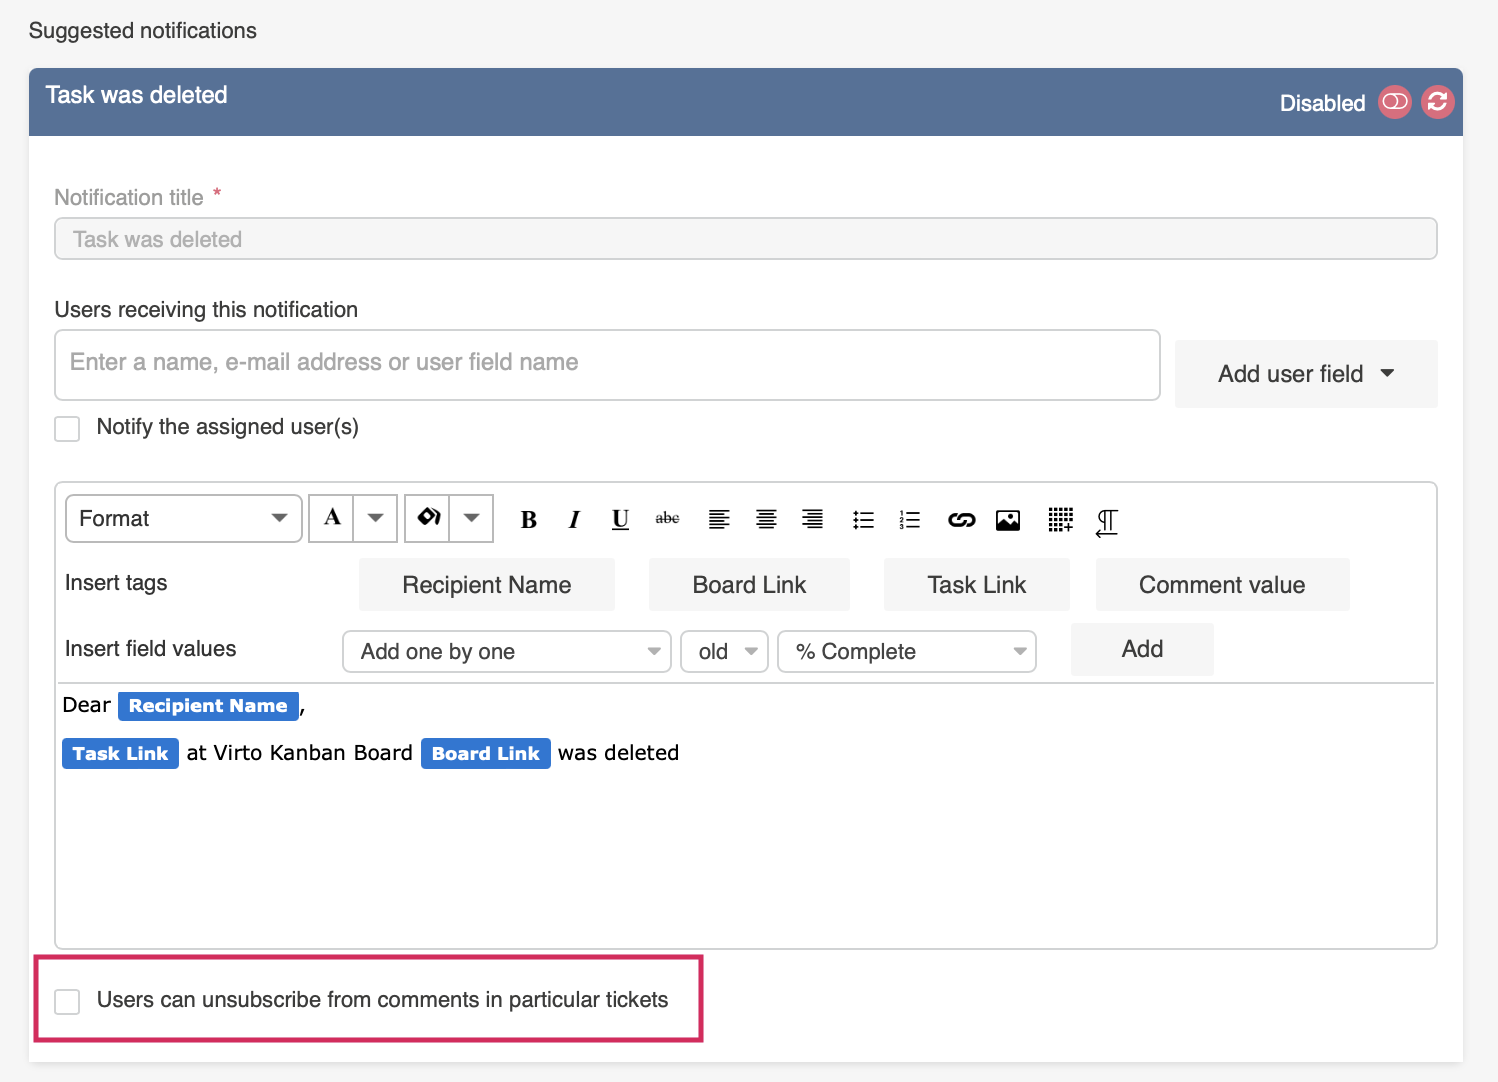Insert a hyperlink in the message body
Screen dimensions: 1498x1082
pos(961,519)
